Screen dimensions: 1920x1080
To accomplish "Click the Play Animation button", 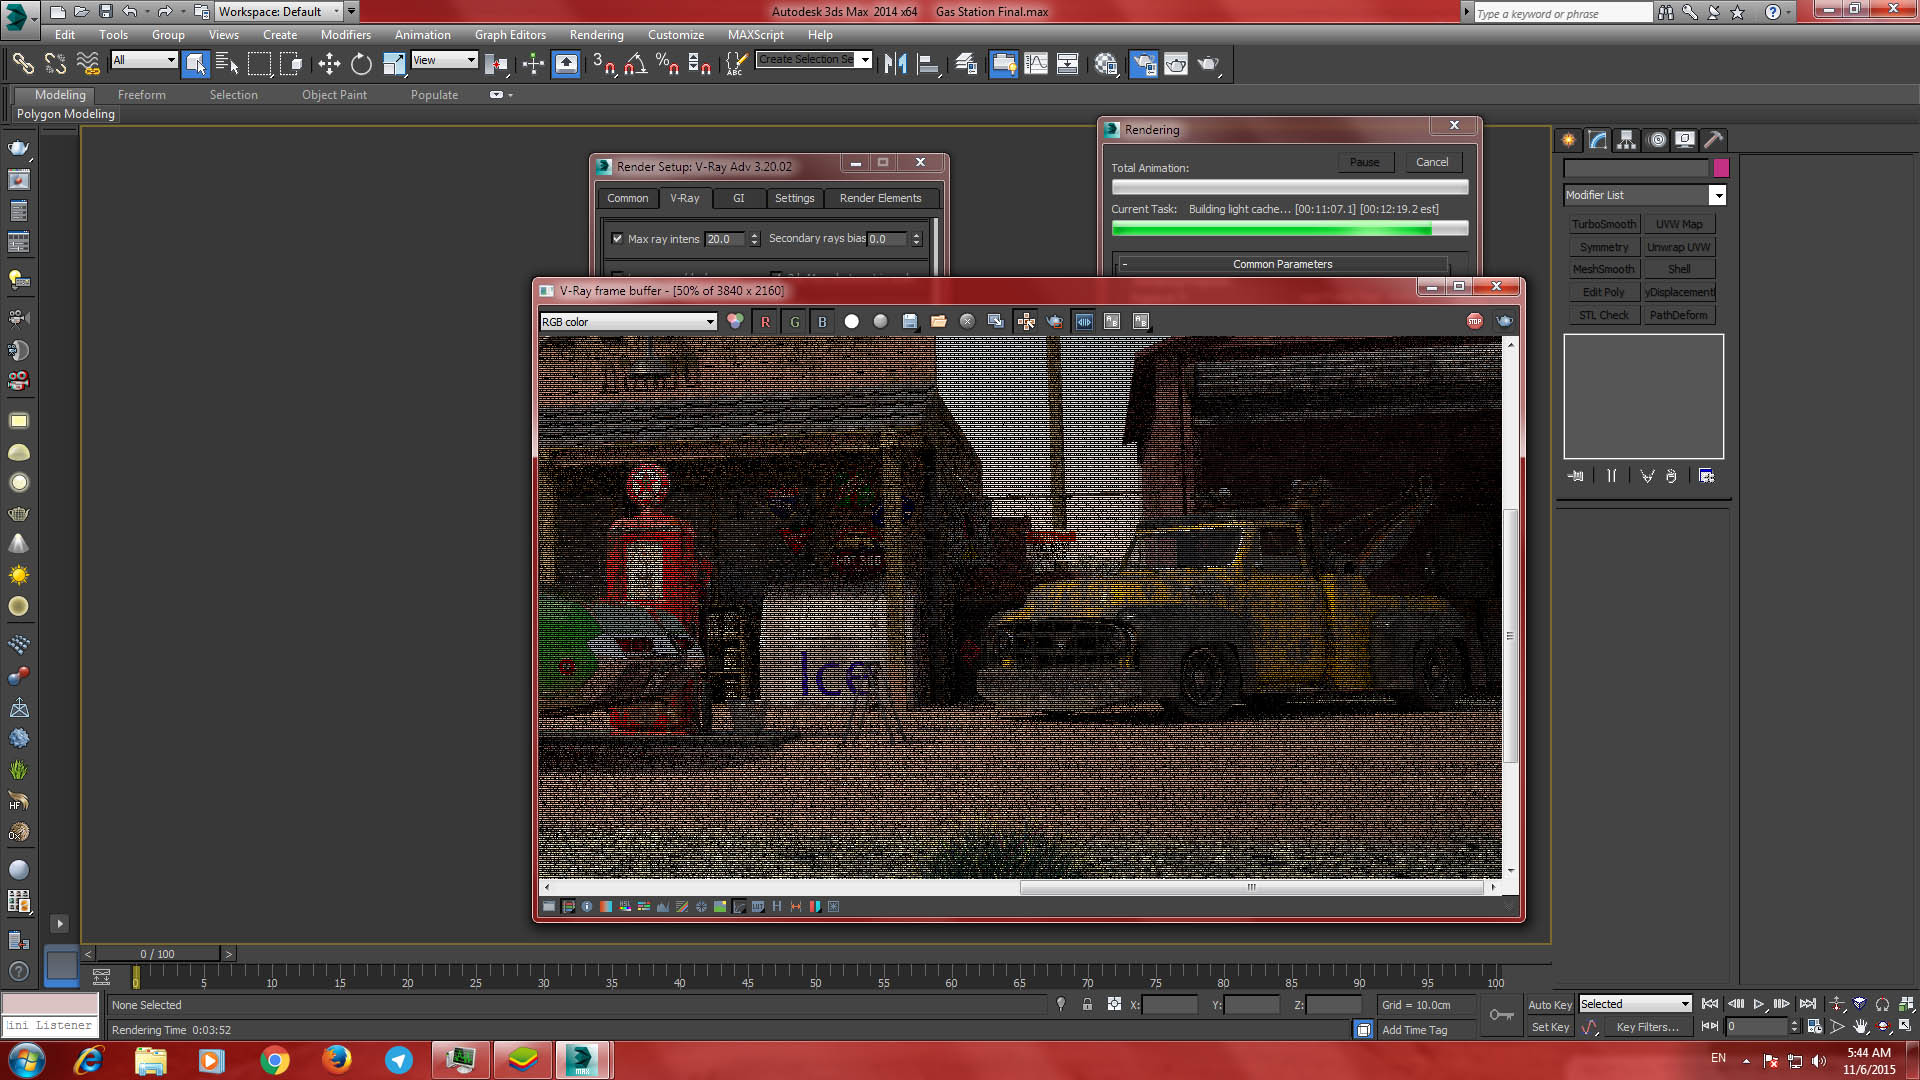I will (1759, 1004).
